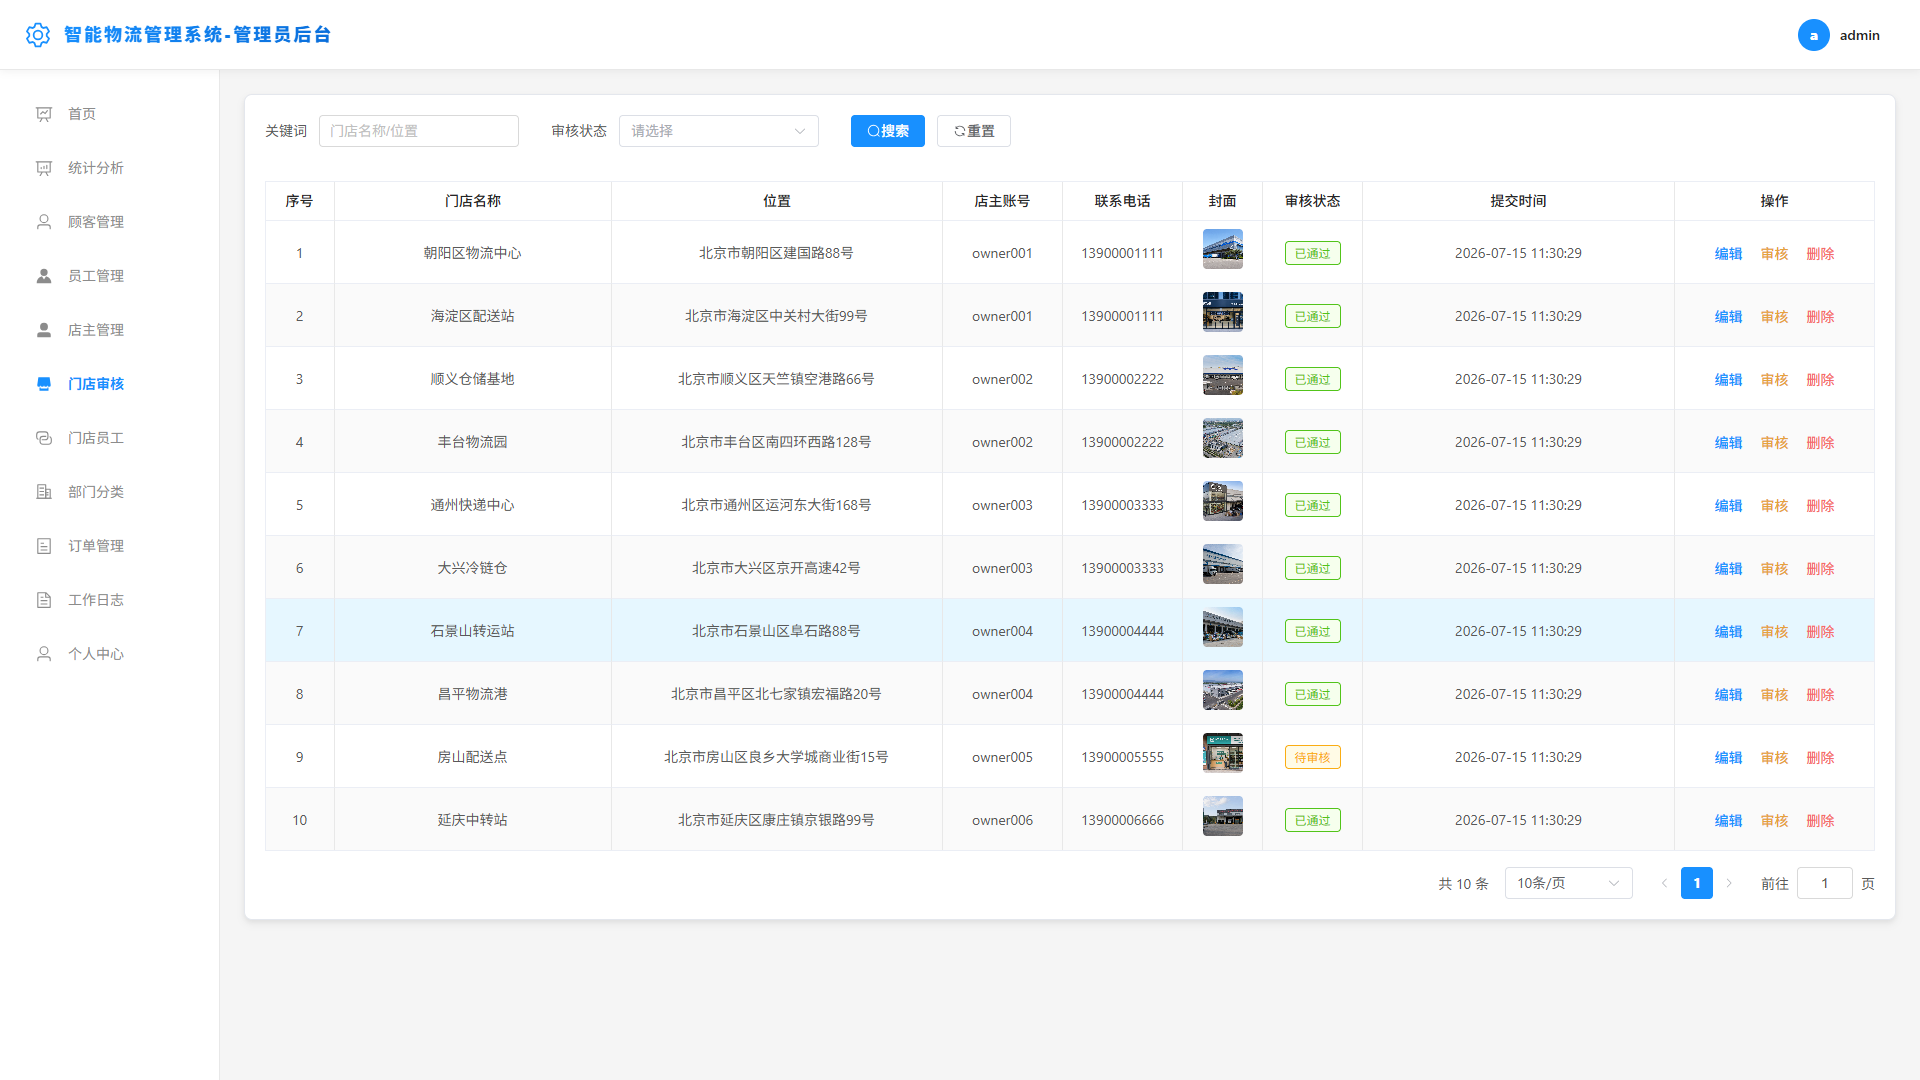Viewport: 1920px width, 1080px height.
Task: Open cover thumbnail of 朝阳区物流中心
Action: pyautogui.click(x=1222, y=249)
